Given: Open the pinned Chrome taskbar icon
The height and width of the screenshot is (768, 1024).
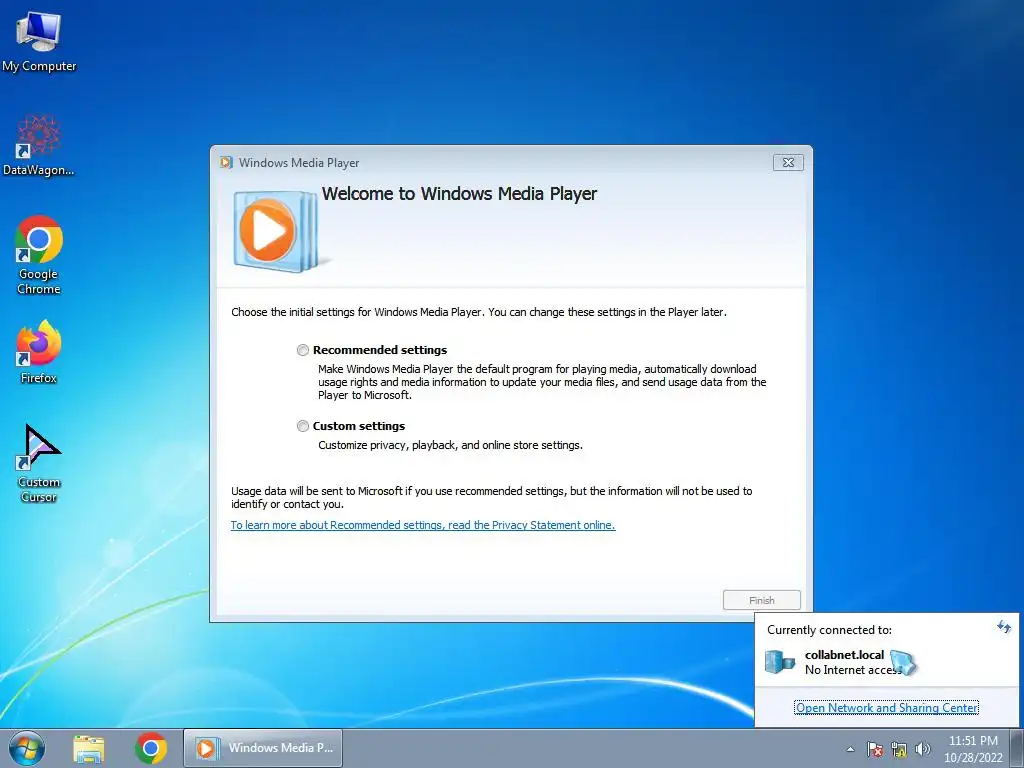Looking at the screenshot, I should (x=151, y=748).
